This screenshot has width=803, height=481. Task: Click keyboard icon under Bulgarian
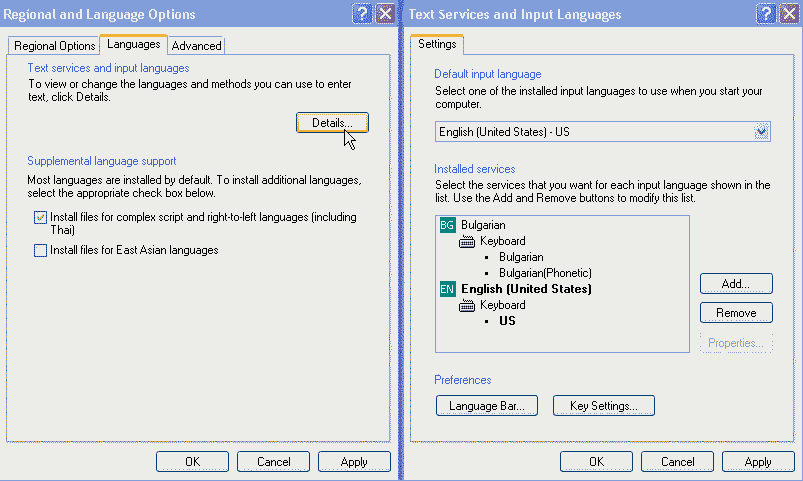467,241
